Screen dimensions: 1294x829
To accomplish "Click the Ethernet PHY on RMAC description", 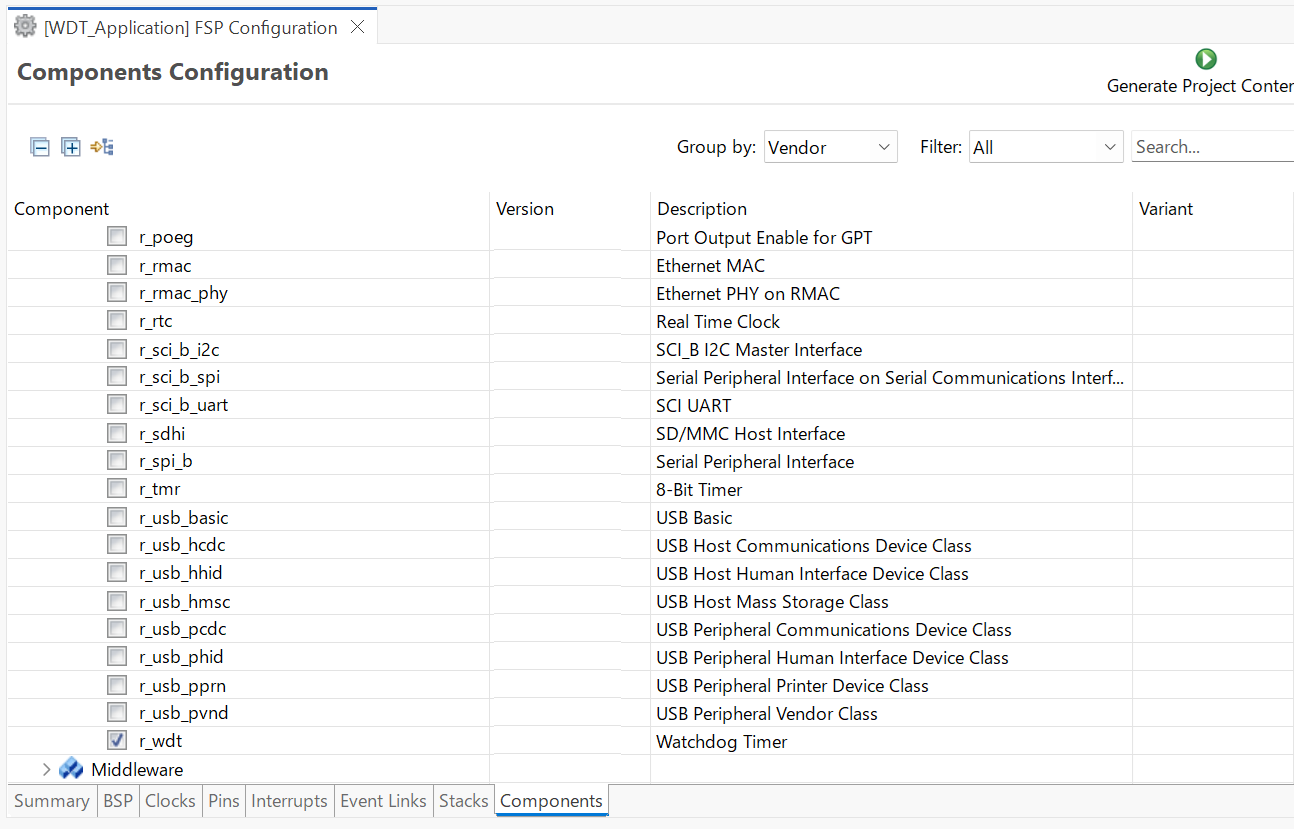I will [x=748, y=293].
